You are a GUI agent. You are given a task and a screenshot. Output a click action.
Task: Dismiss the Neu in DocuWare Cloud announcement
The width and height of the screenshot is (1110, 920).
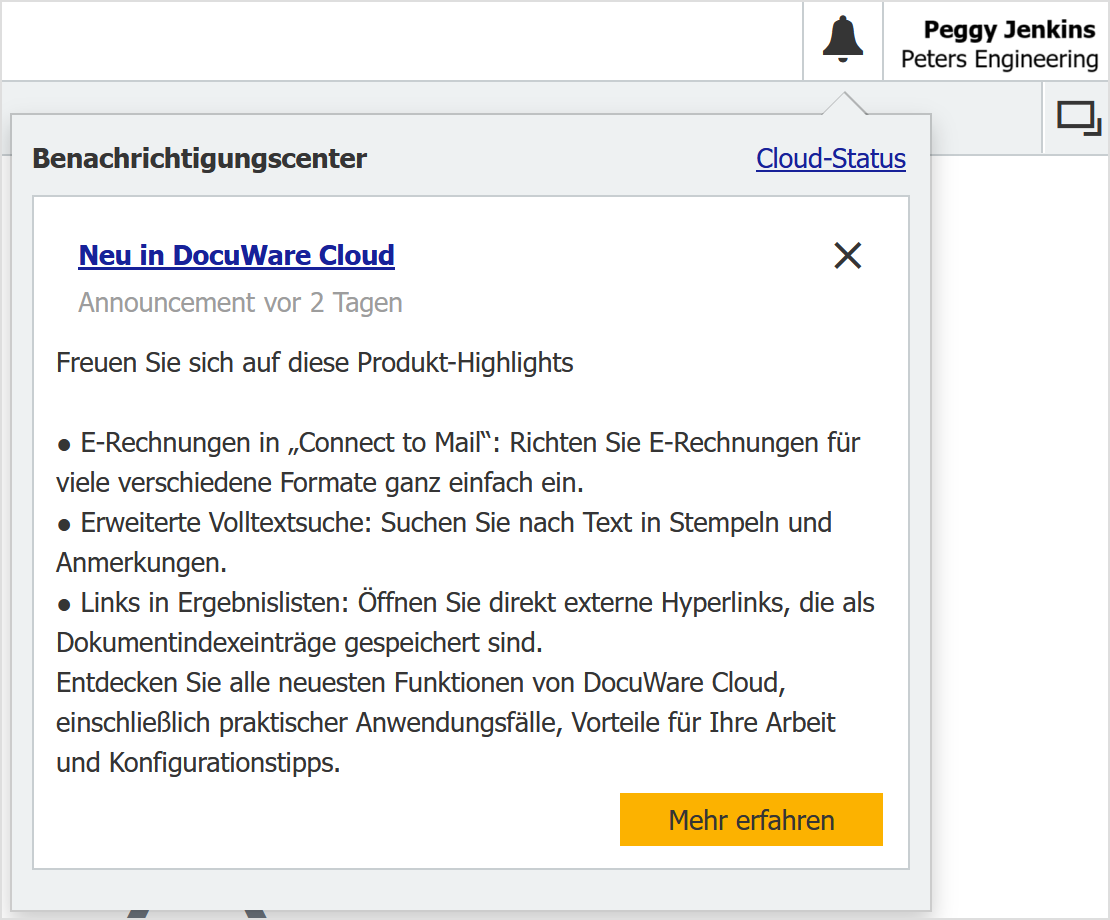[847, 256]
